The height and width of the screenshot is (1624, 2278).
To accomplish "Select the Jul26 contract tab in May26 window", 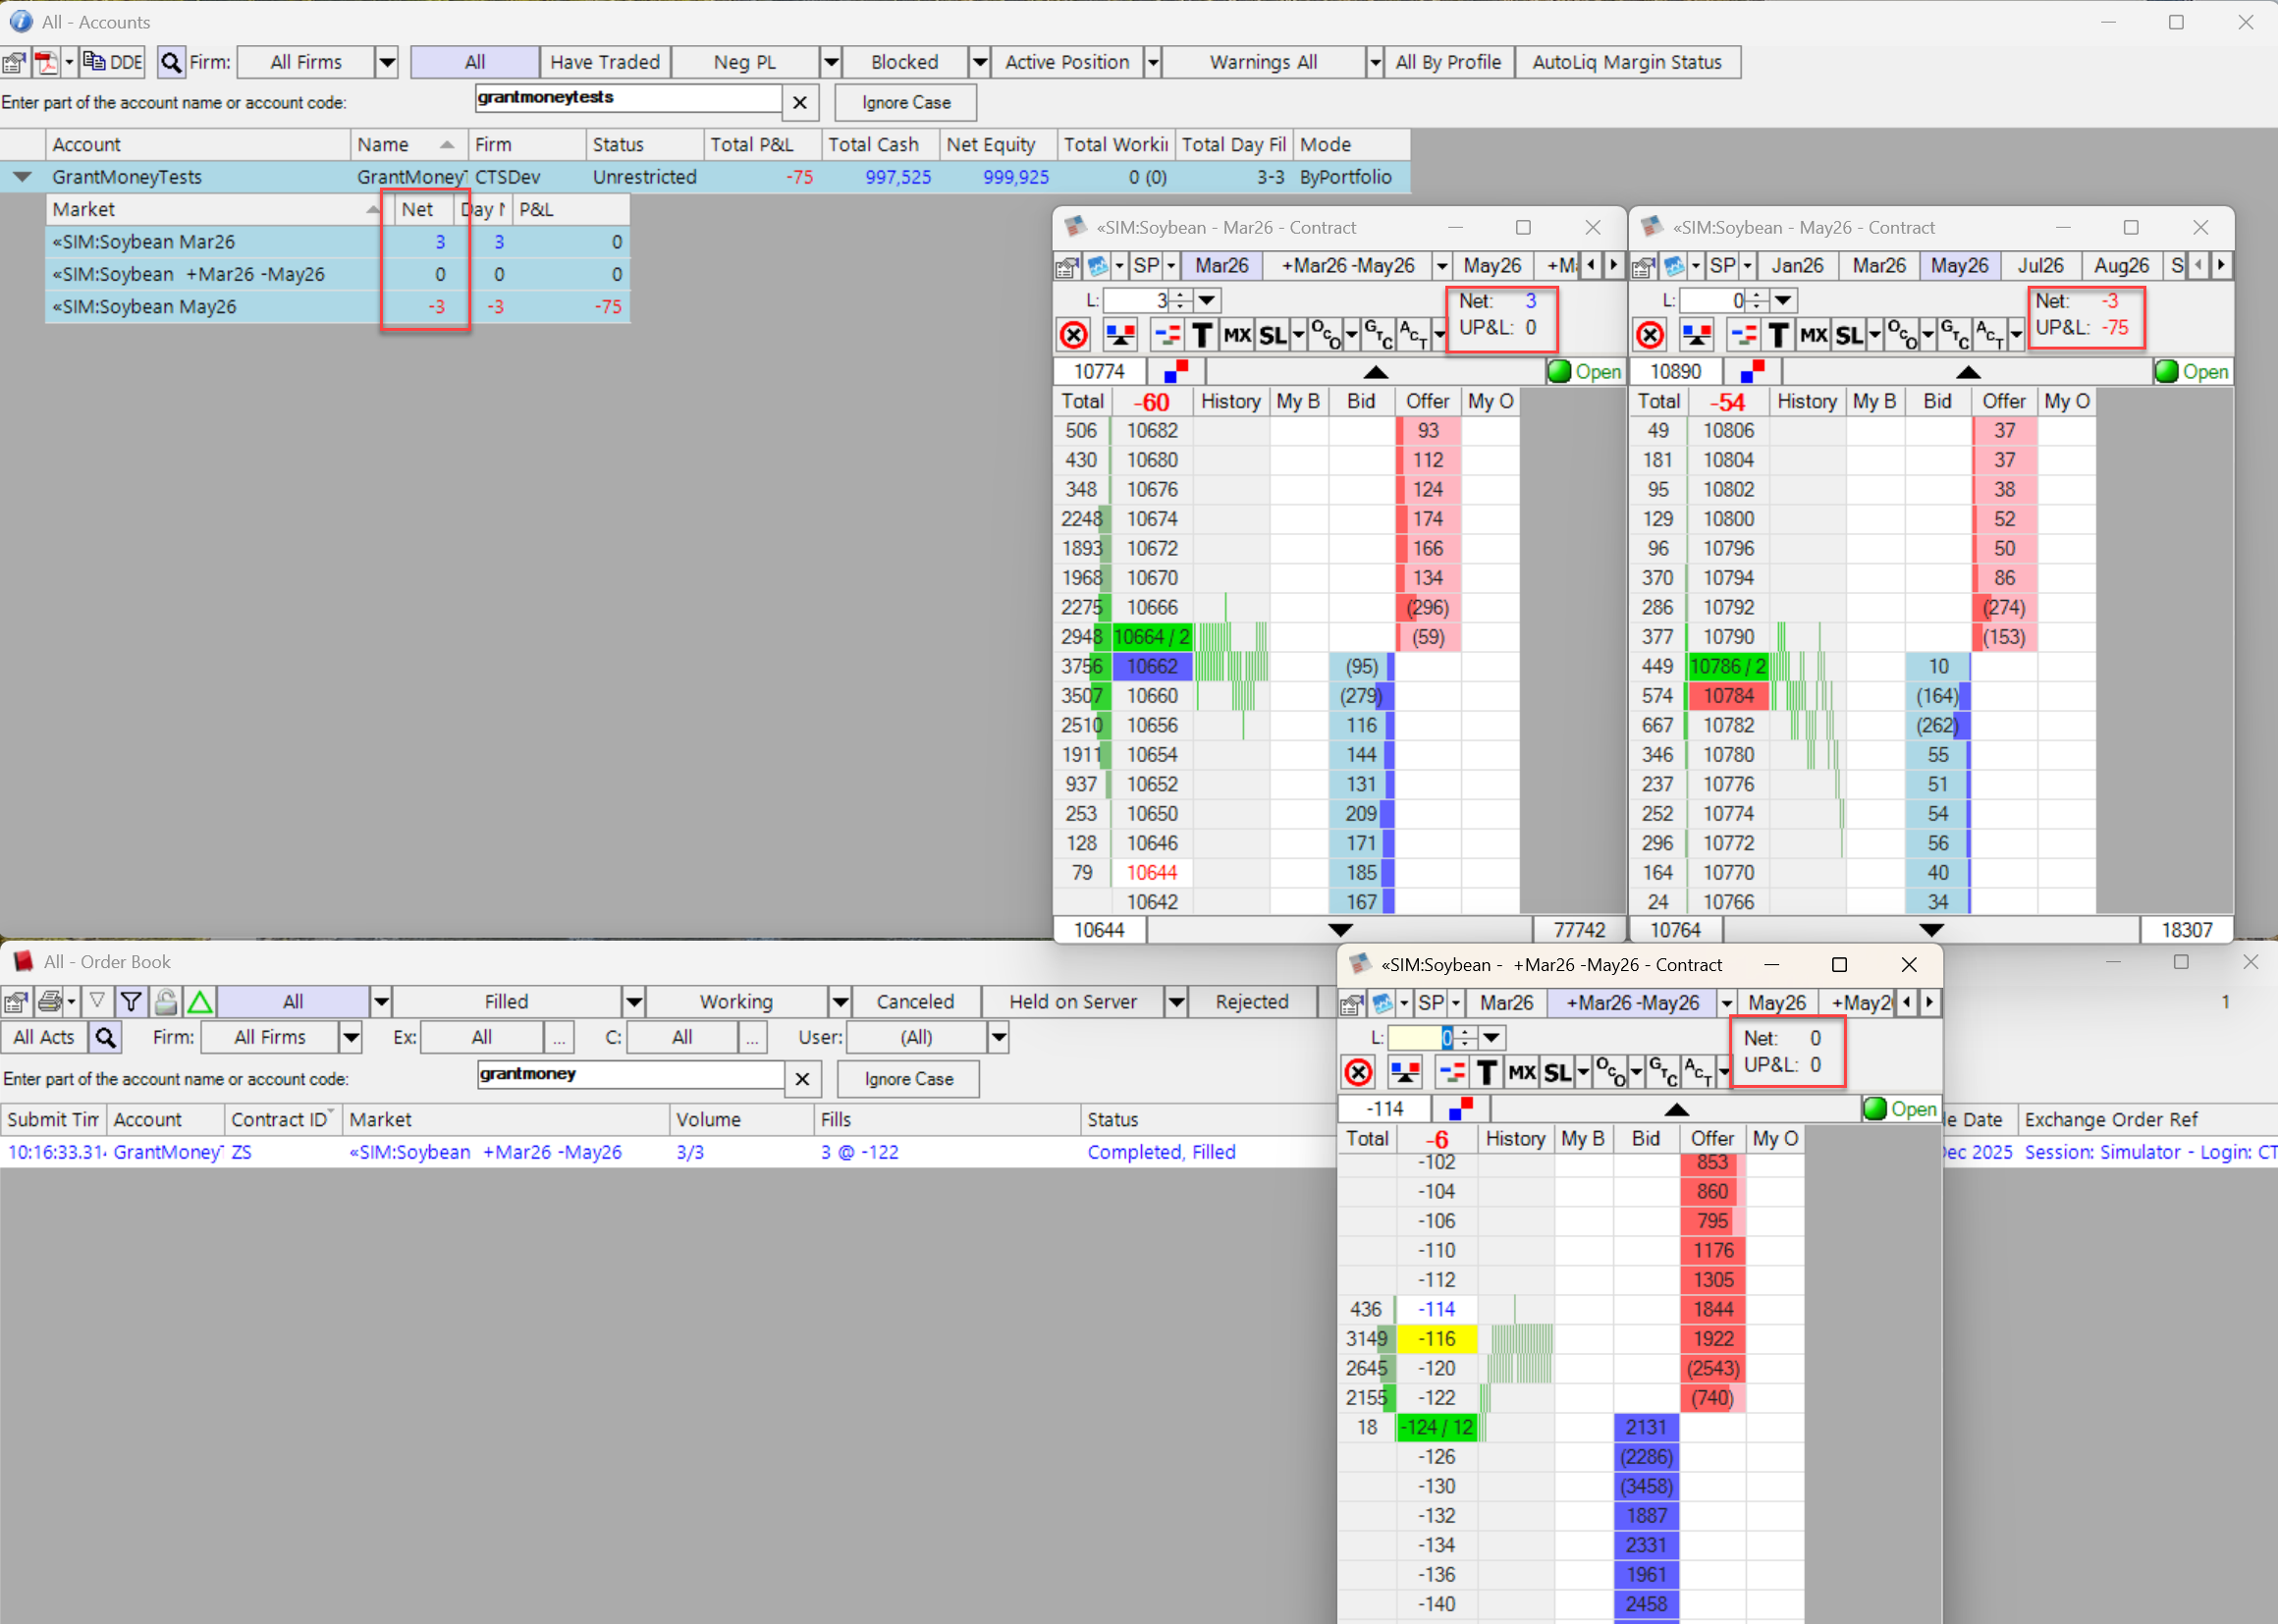I will pyautogui.click(x=2040, y=265).
